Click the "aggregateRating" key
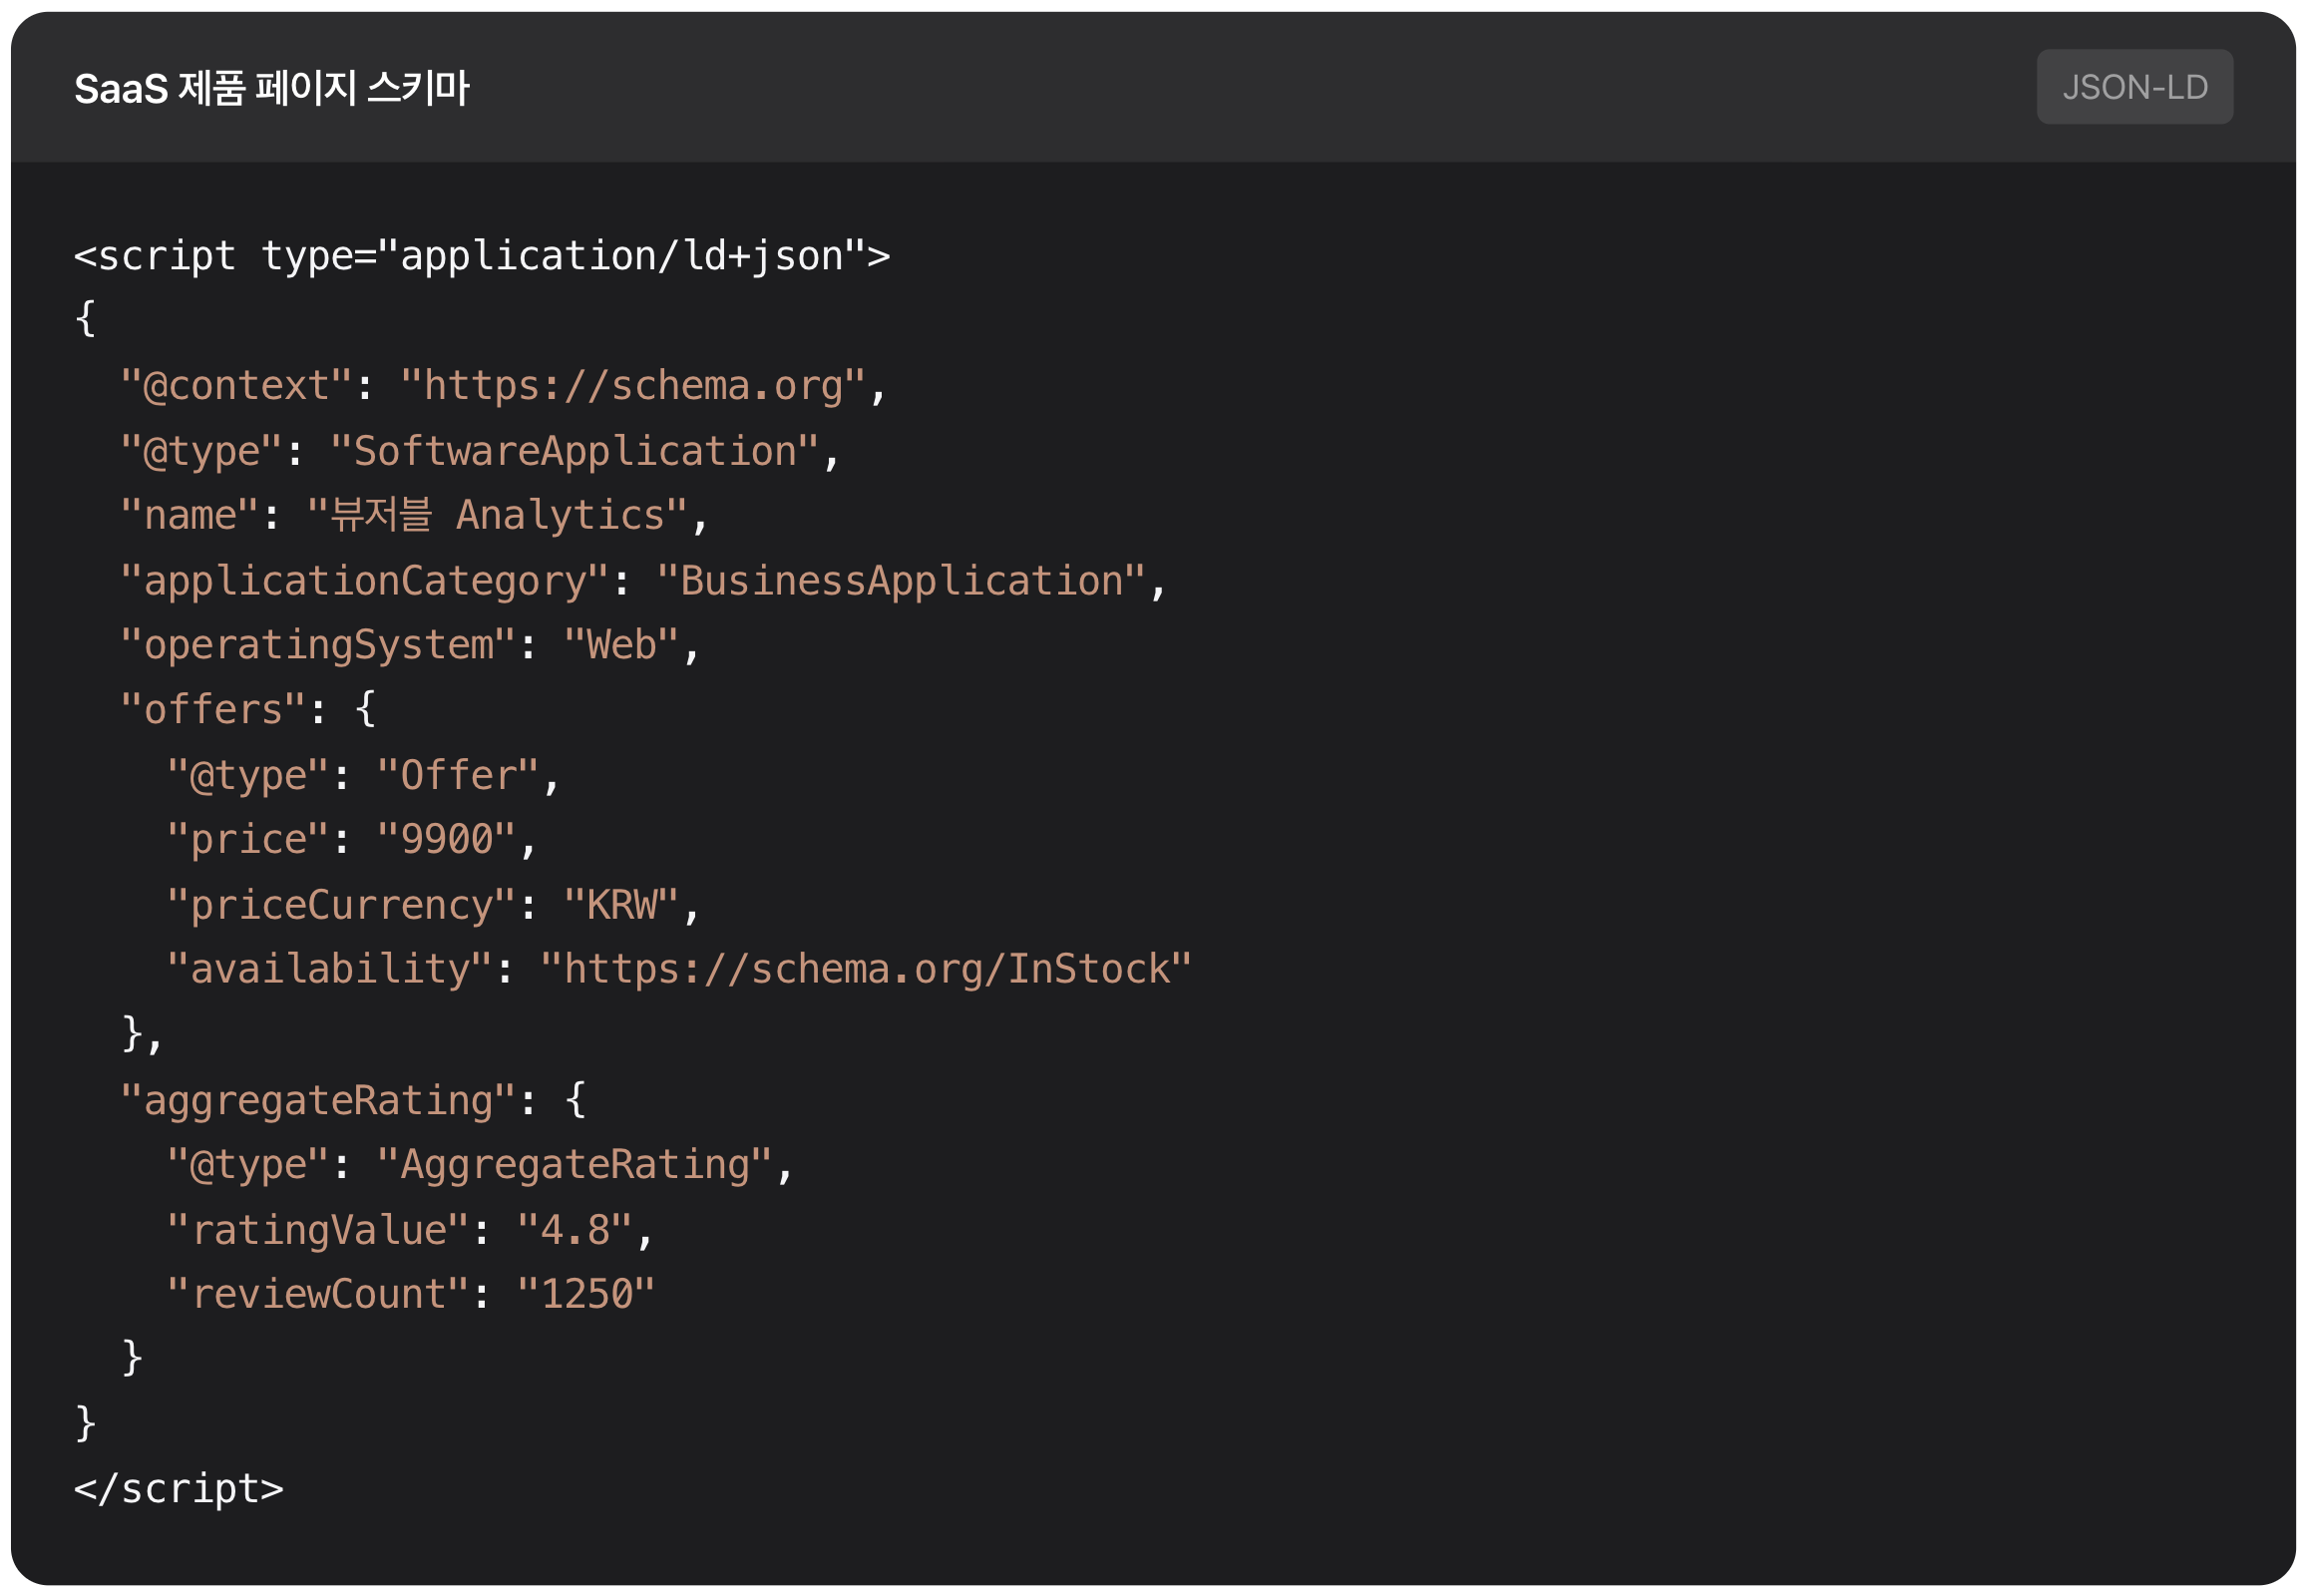2308x1596 pixels. pos(317,1100)
